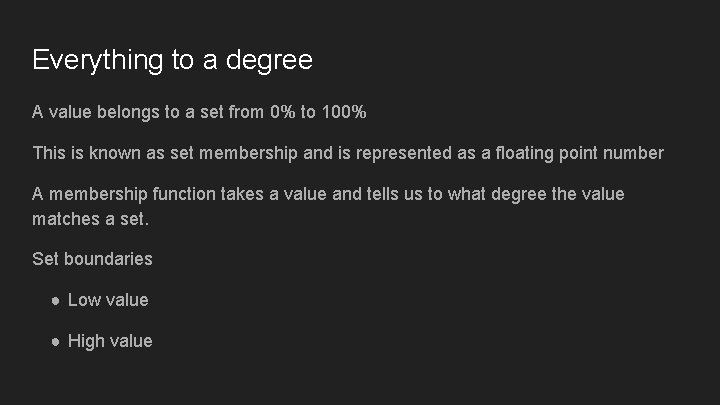The width and height of the screenshot is (720, 405).
Task: Click the word 'degree' in the title
Action: (269, 60)
